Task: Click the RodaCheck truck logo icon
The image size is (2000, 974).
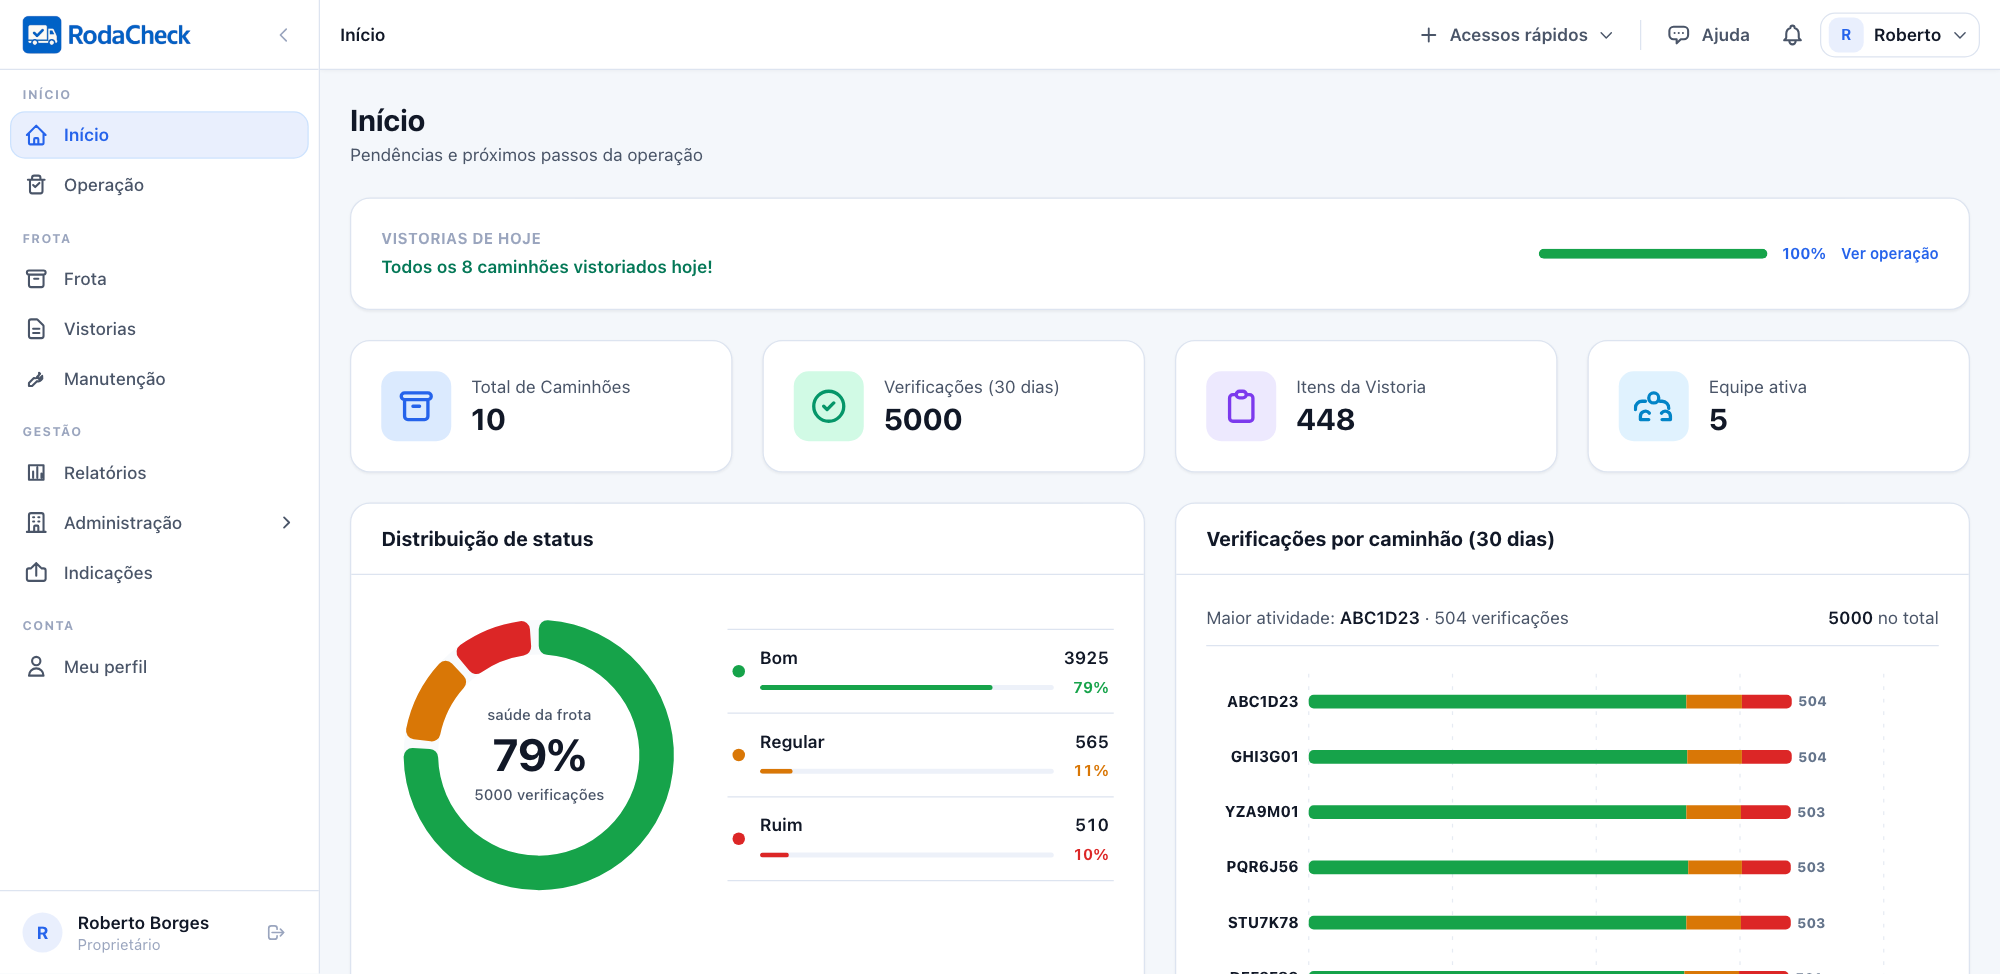Action: pos(42,35)
